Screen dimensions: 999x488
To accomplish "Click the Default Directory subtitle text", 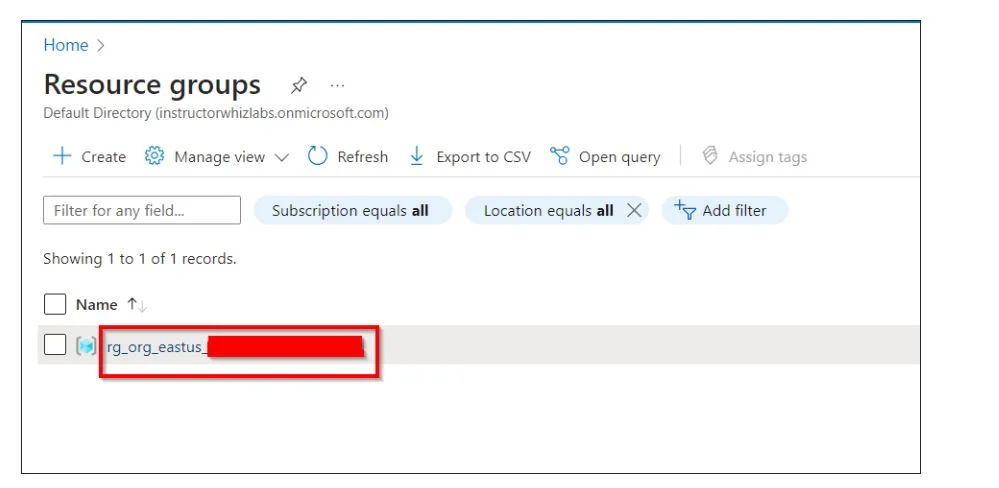I will click(x=216, y=113).
